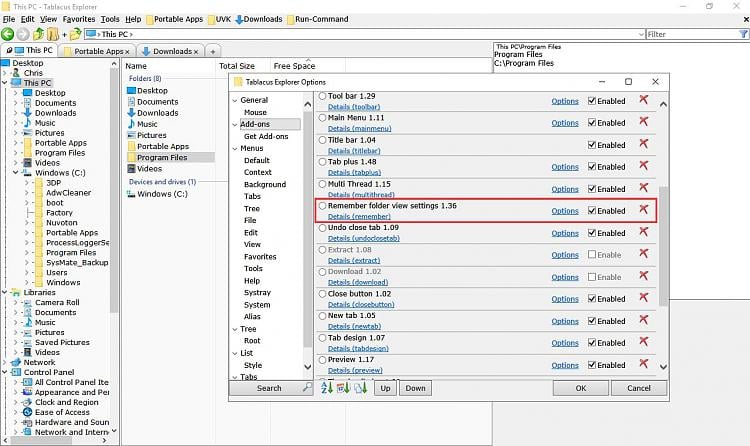
Task: Open the Tools menu
Action: [x=110, y=19]
